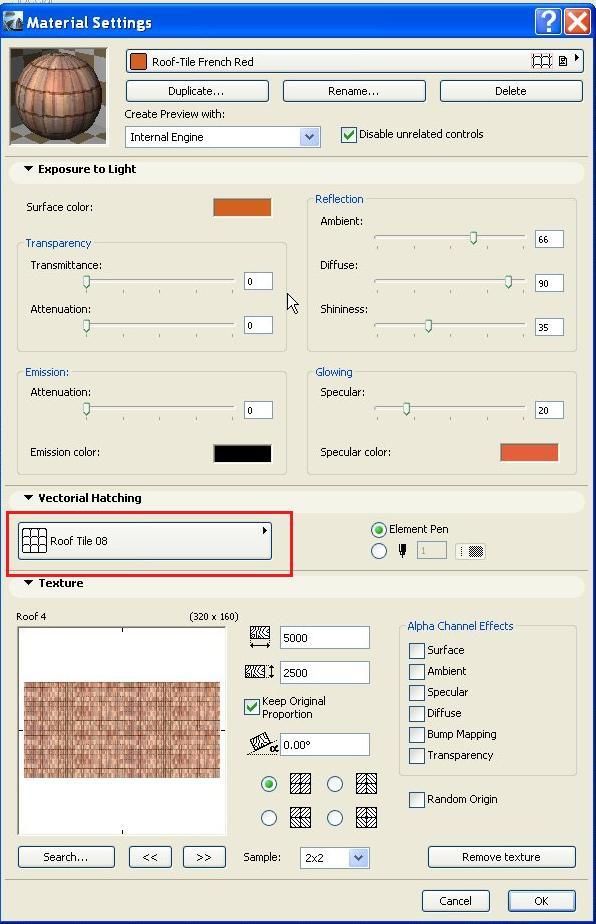Click the Roof Tile 08 hatch pattern icon
The height and width of the screenshot is (924, 596).
pos(34,540)
